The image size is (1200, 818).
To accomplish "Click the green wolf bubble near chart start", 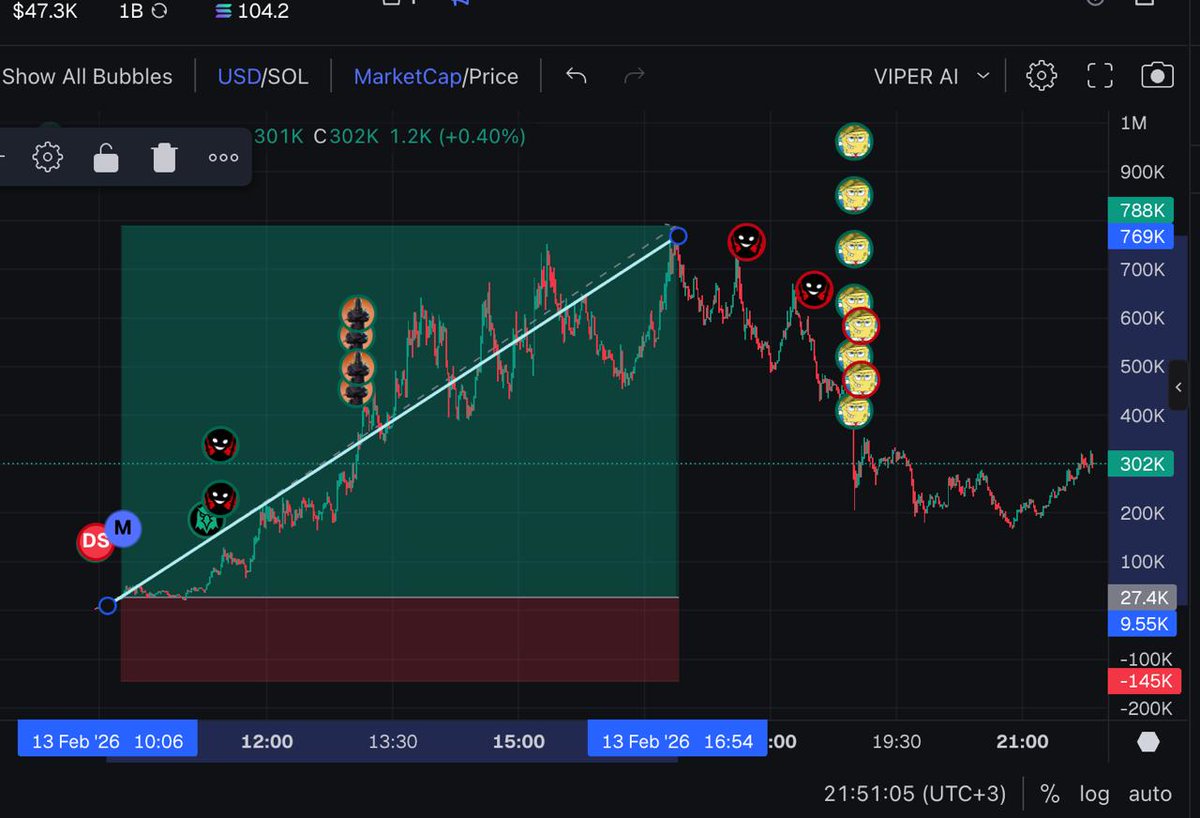I will [207, 519].
